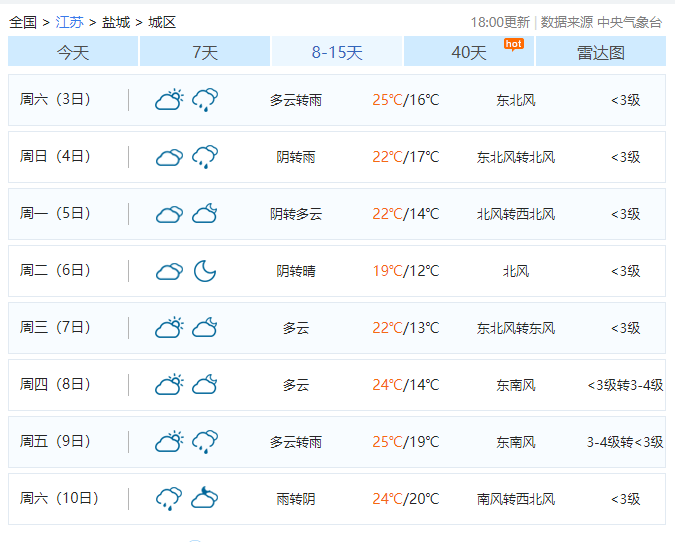The width and height of the screenshot is (675, 542).
Task: Click the clear moon icon for 周二（6日）
Action: coord(205,271)
